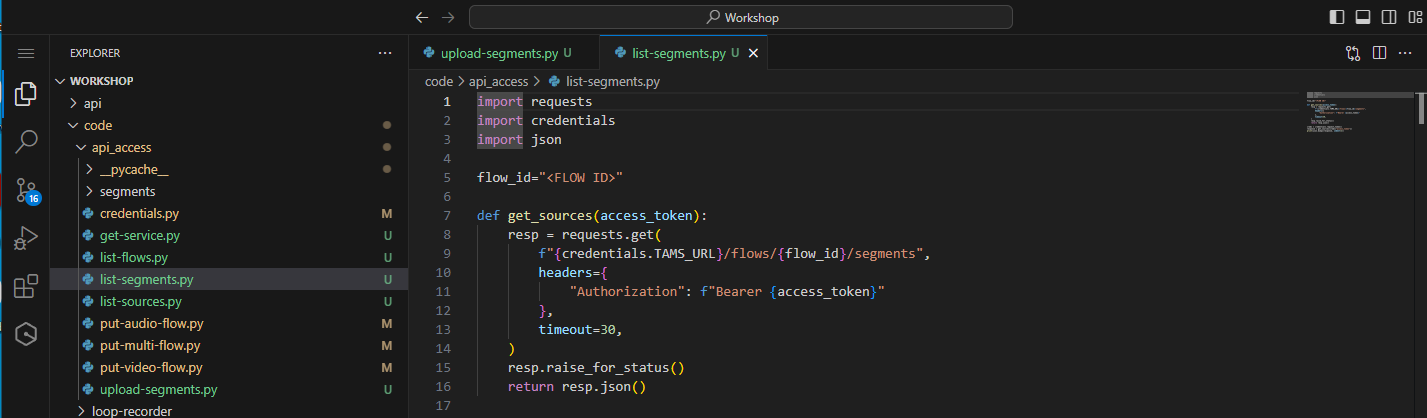The height and width of the screenshot is (418, 1427).
Task: Click the 'import requests' line
Action: 535,102
